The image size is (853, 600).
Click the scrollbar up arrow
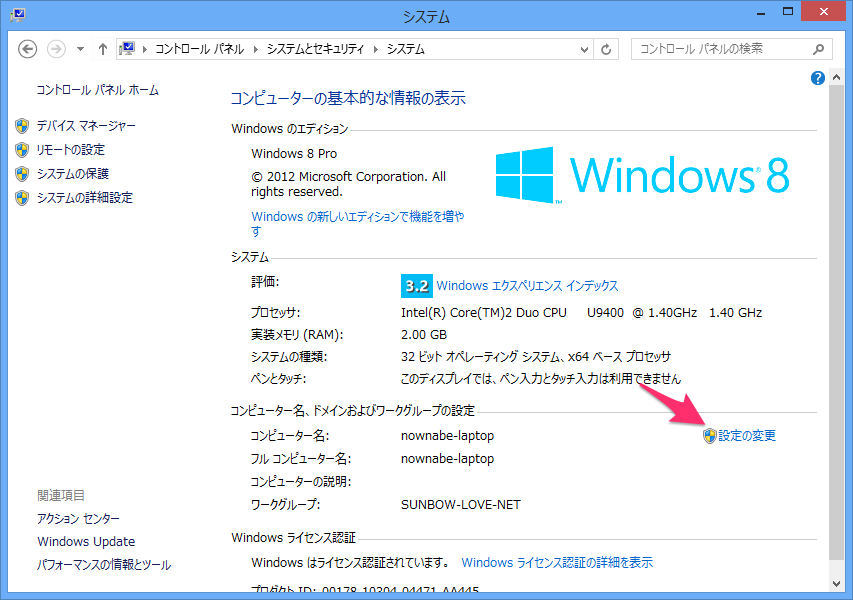point(836,78)
